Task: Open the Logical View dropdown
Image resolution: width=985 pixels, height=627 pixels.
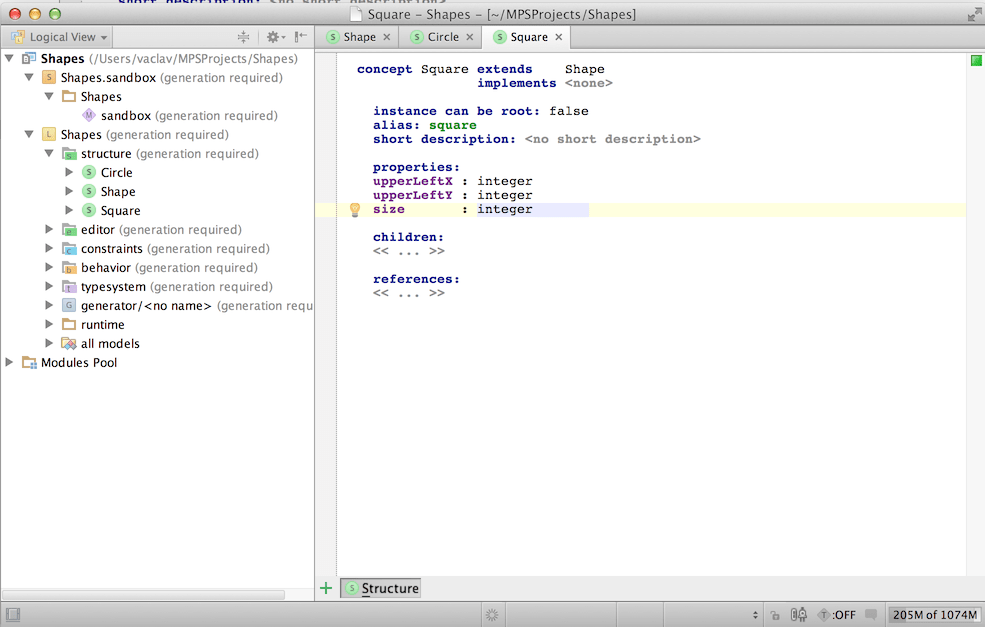Action: click(x=61, y=37)
